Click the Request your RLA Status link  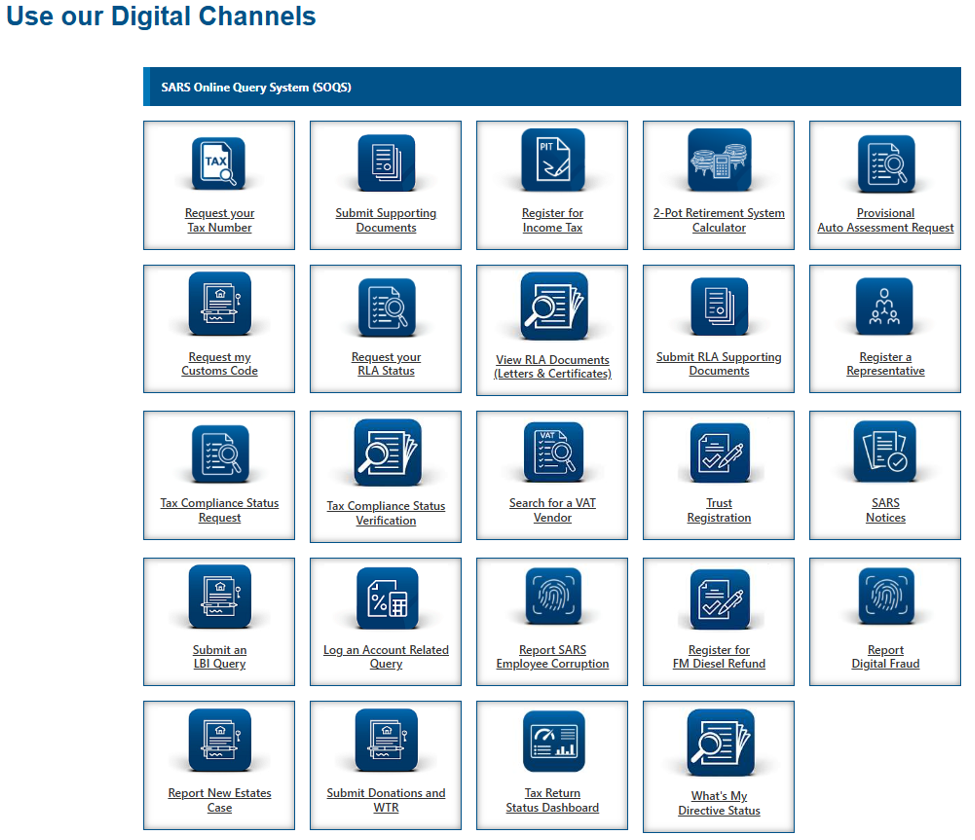click(x=386, y=364)
